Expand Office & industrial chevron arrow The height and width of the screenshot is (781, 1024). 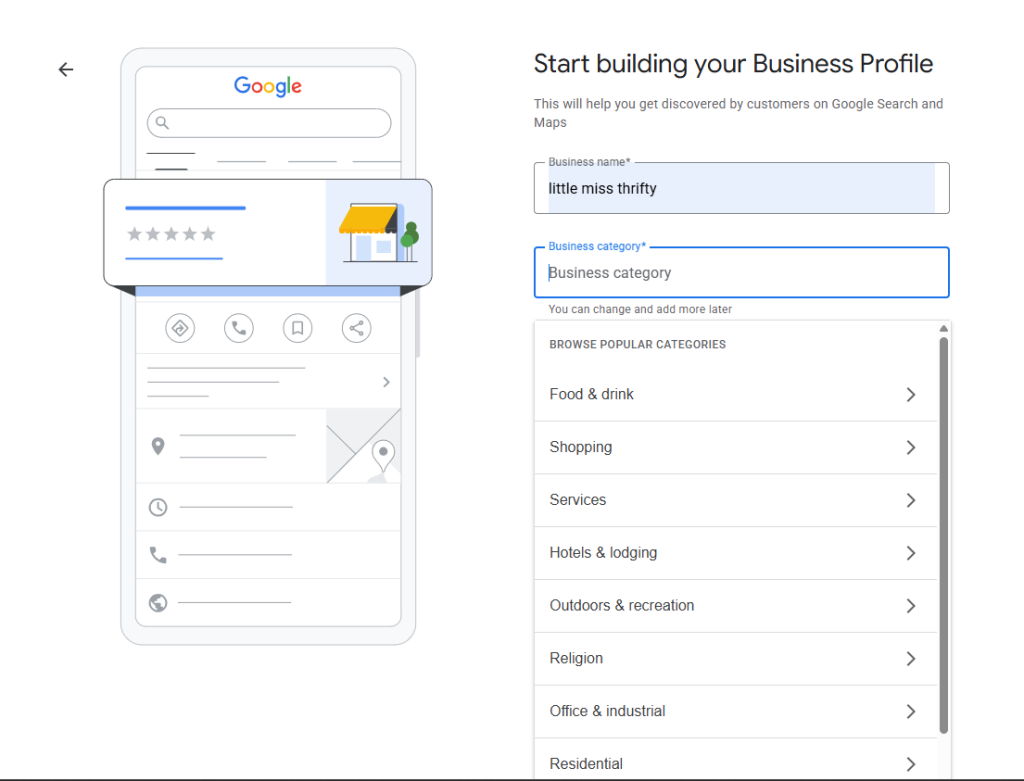tap(911, 712)
